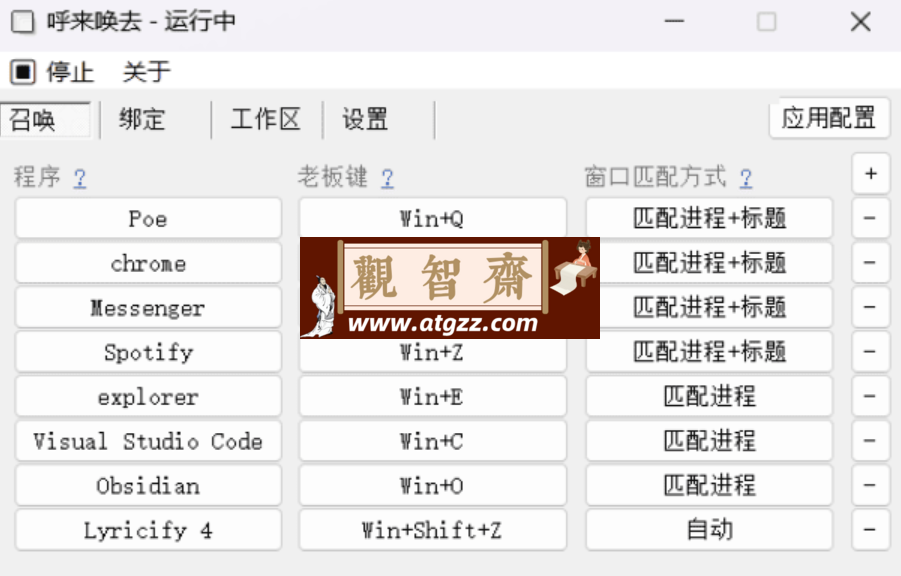Change match mode for Visual Studio Code

(709, 441)
